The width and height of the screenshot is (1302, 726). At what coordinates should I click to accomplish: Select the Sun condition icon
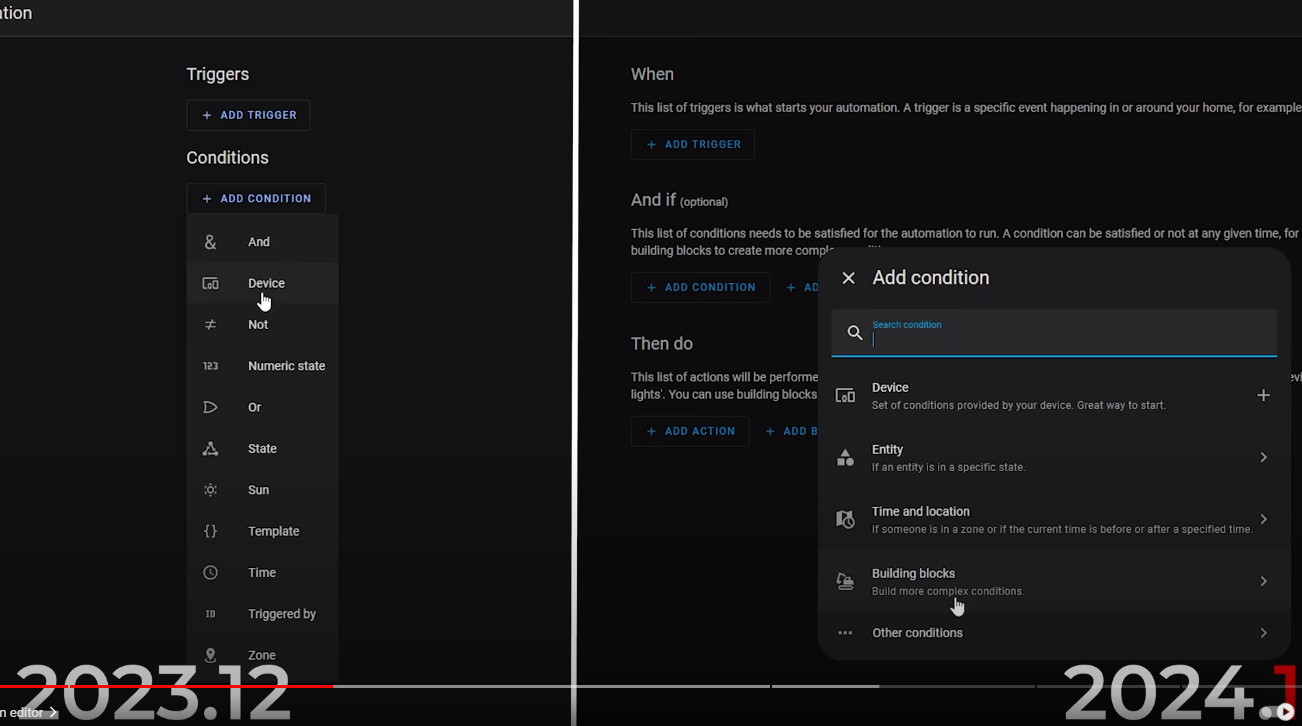[x=210, y=490]
